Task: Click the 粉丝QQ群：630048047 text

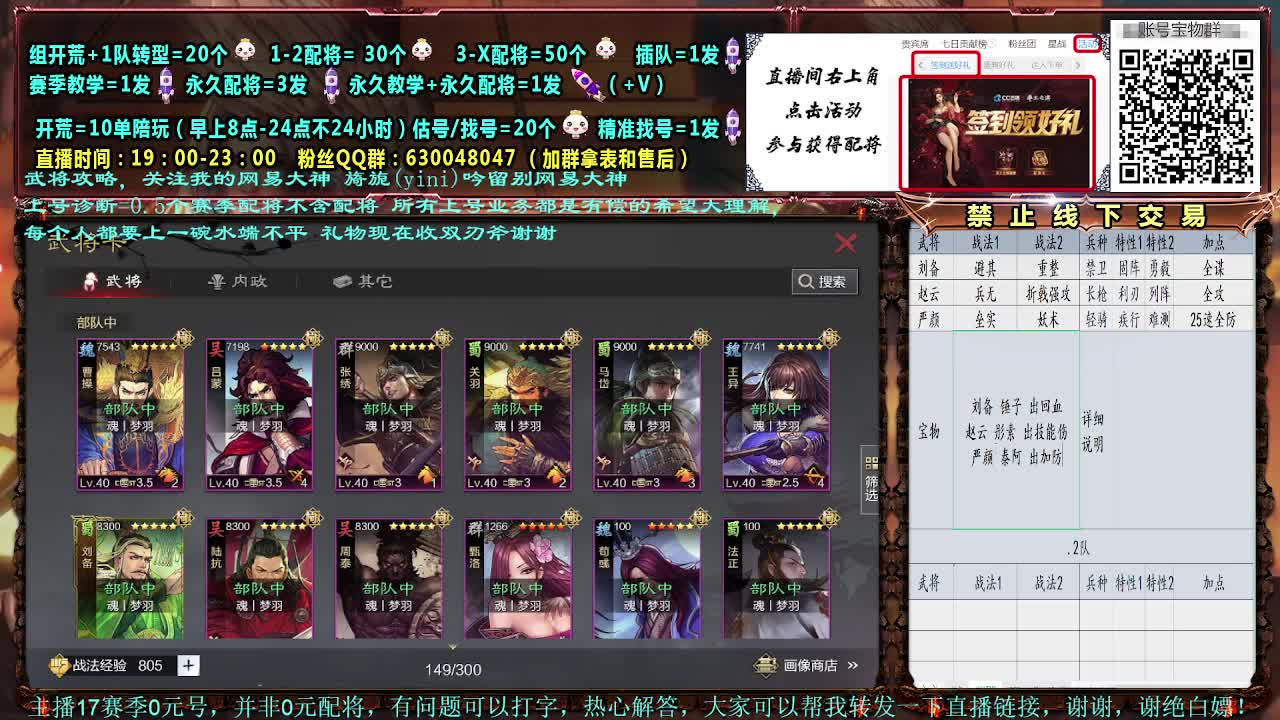Action: coord(406,158)
